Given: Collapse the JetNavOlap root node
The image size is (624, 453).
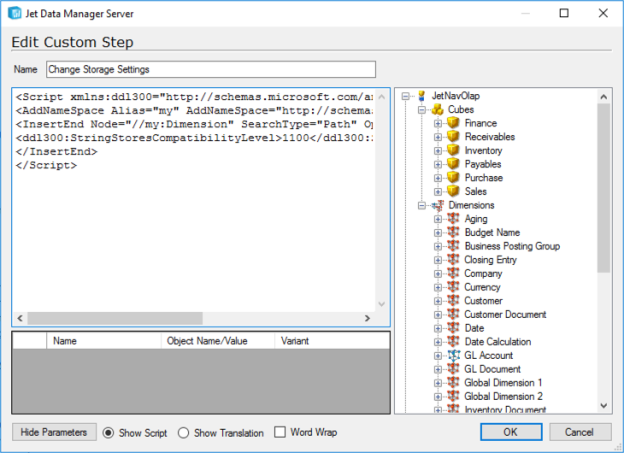Looking at the screenshot, I should pos(406,96).
